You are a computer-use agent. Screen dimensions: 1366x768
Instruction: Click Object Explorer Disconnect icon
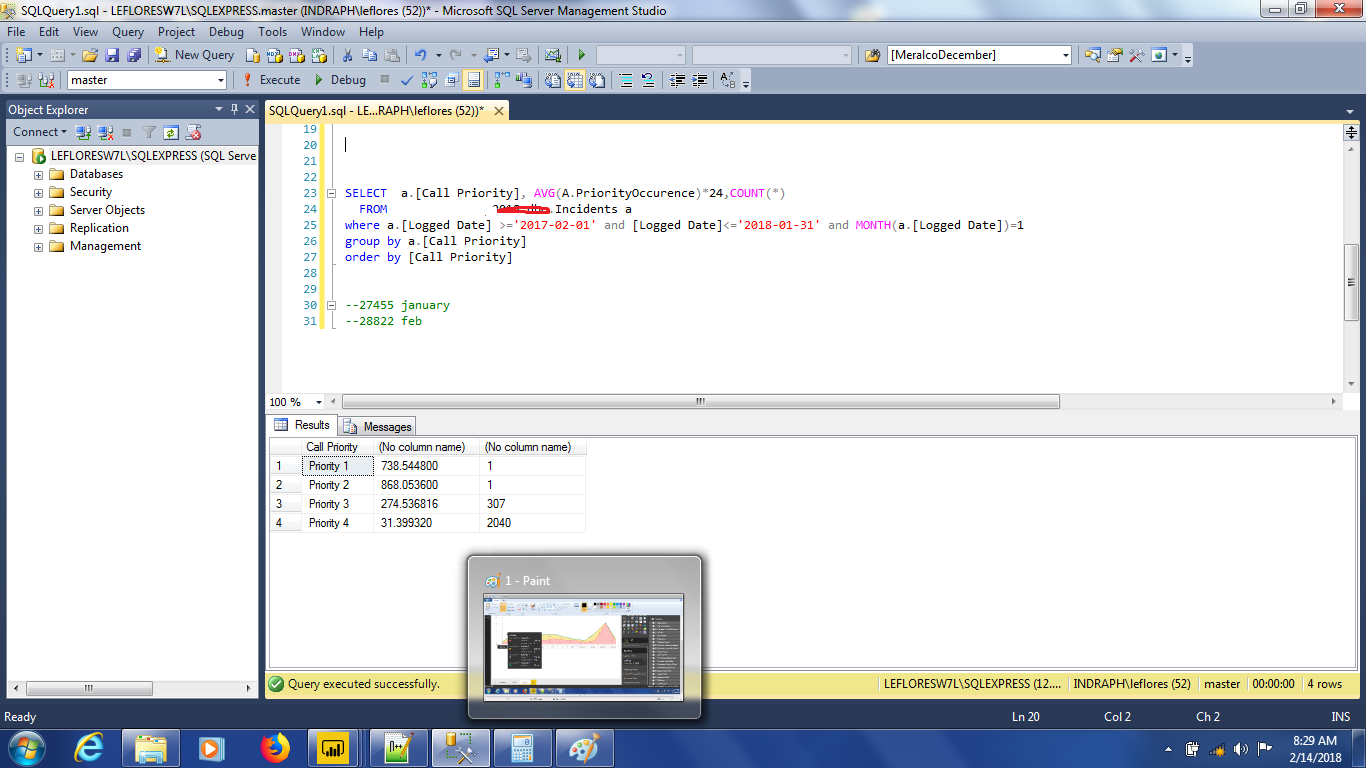click(x=105, y=132)
